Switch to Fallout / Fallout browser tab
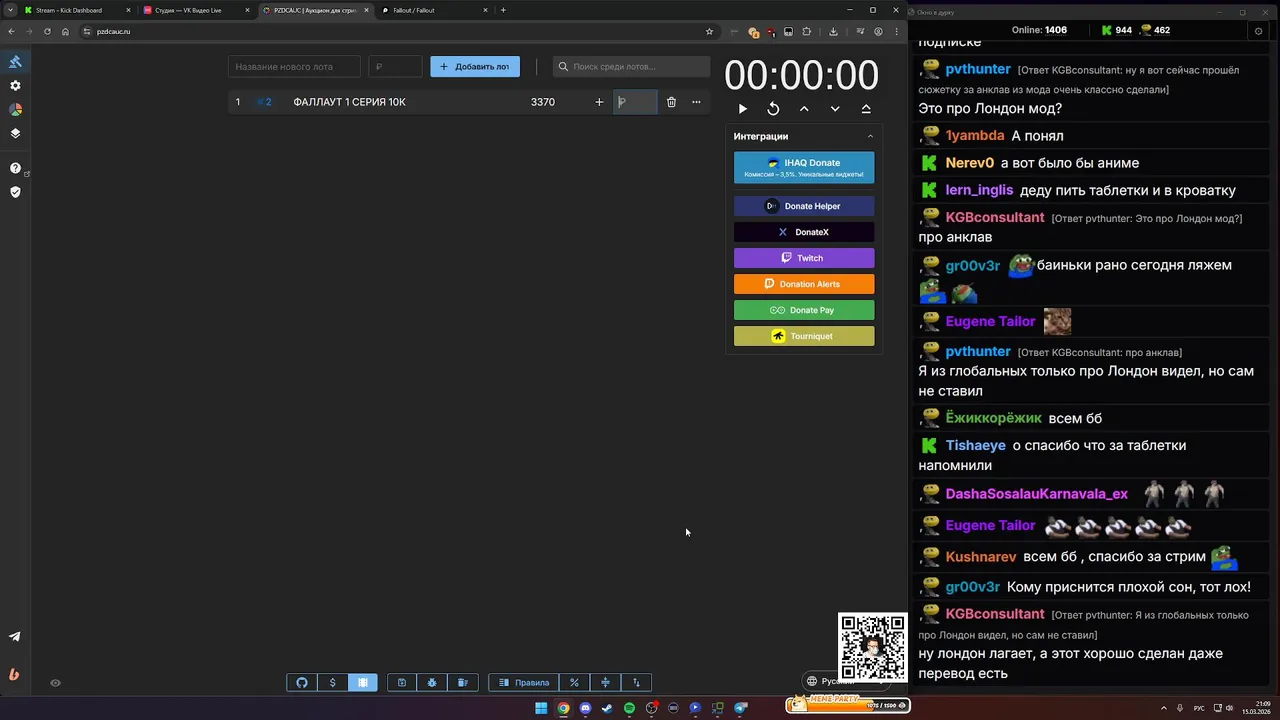Image resolution: width=1280 pixels, height=720 pixels. [x=434, y=10]
